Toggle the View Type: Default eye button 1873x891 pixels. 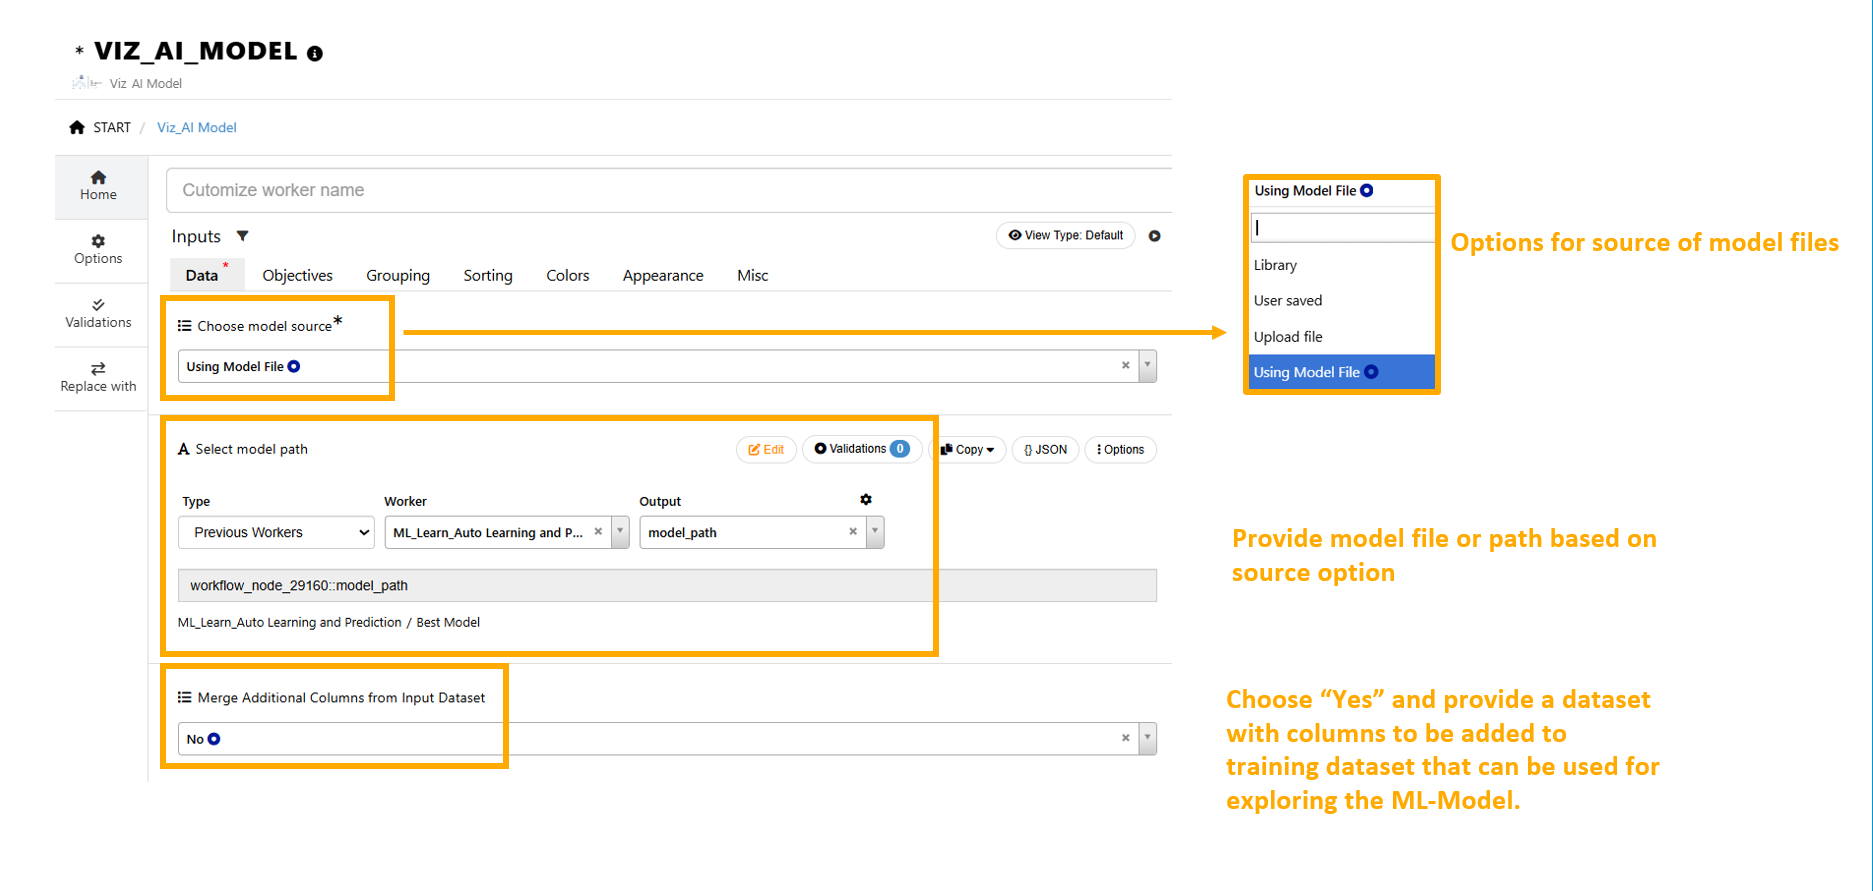(x=1065, y=236)
